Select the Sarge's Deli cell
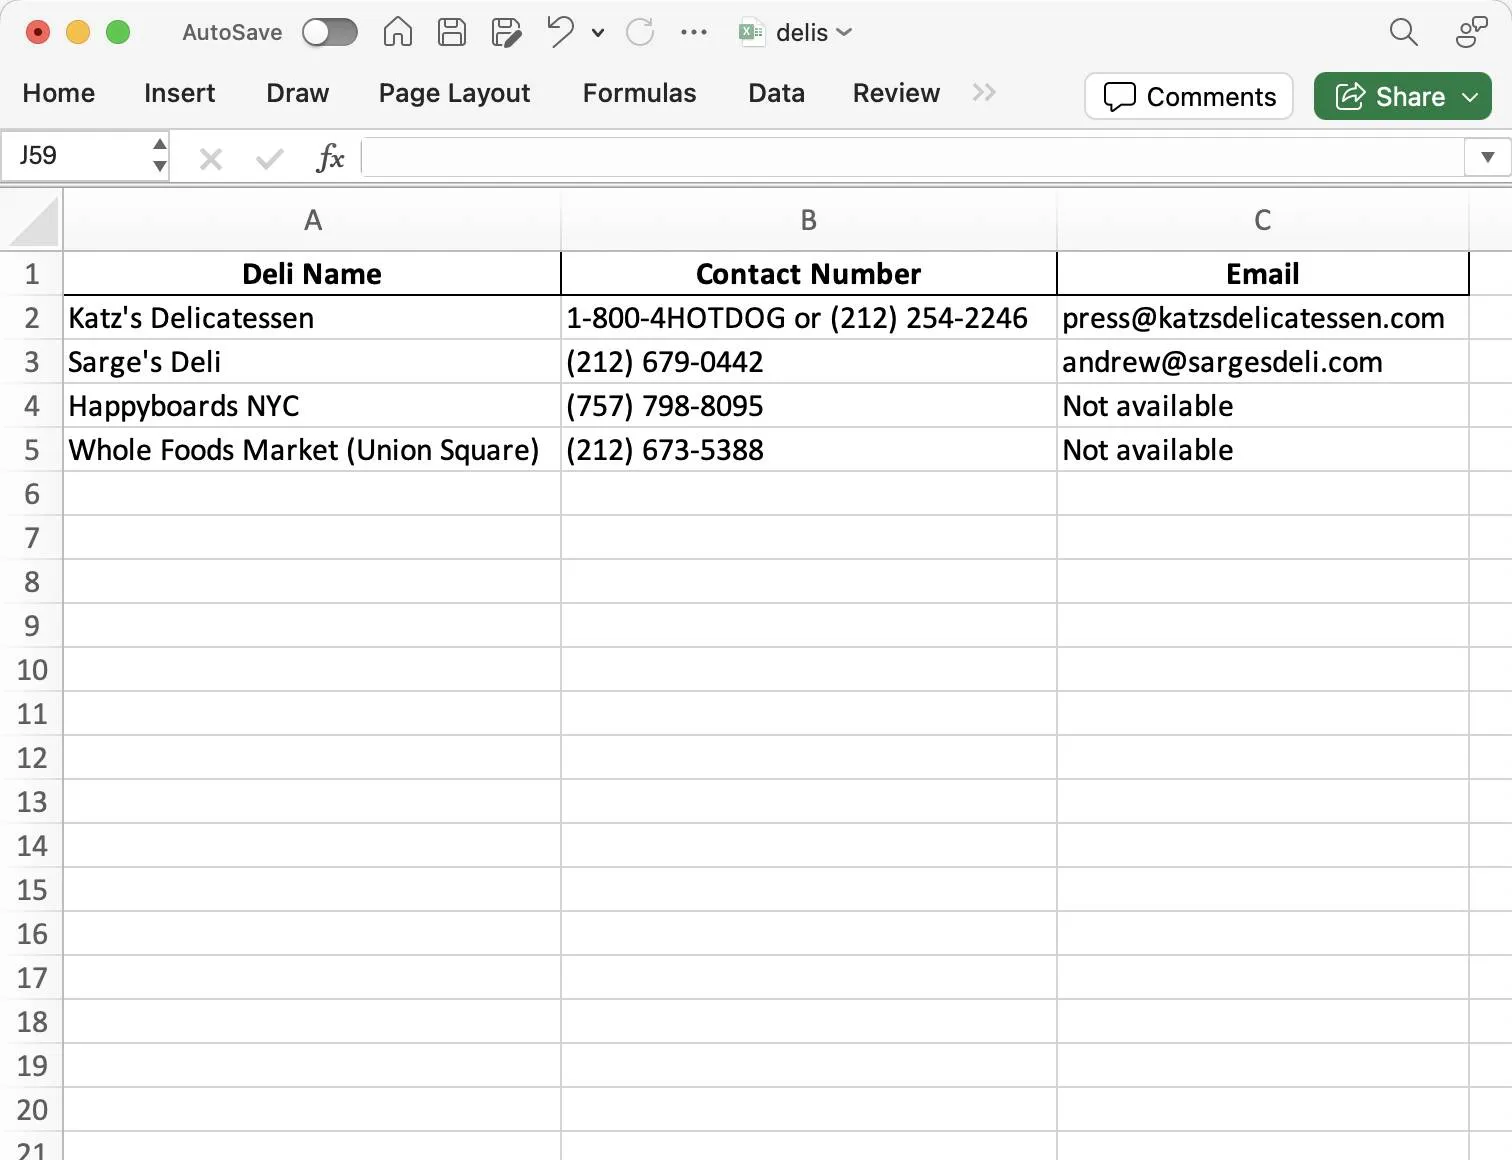The image size is (1512, 1160). (x=312, y=362)
